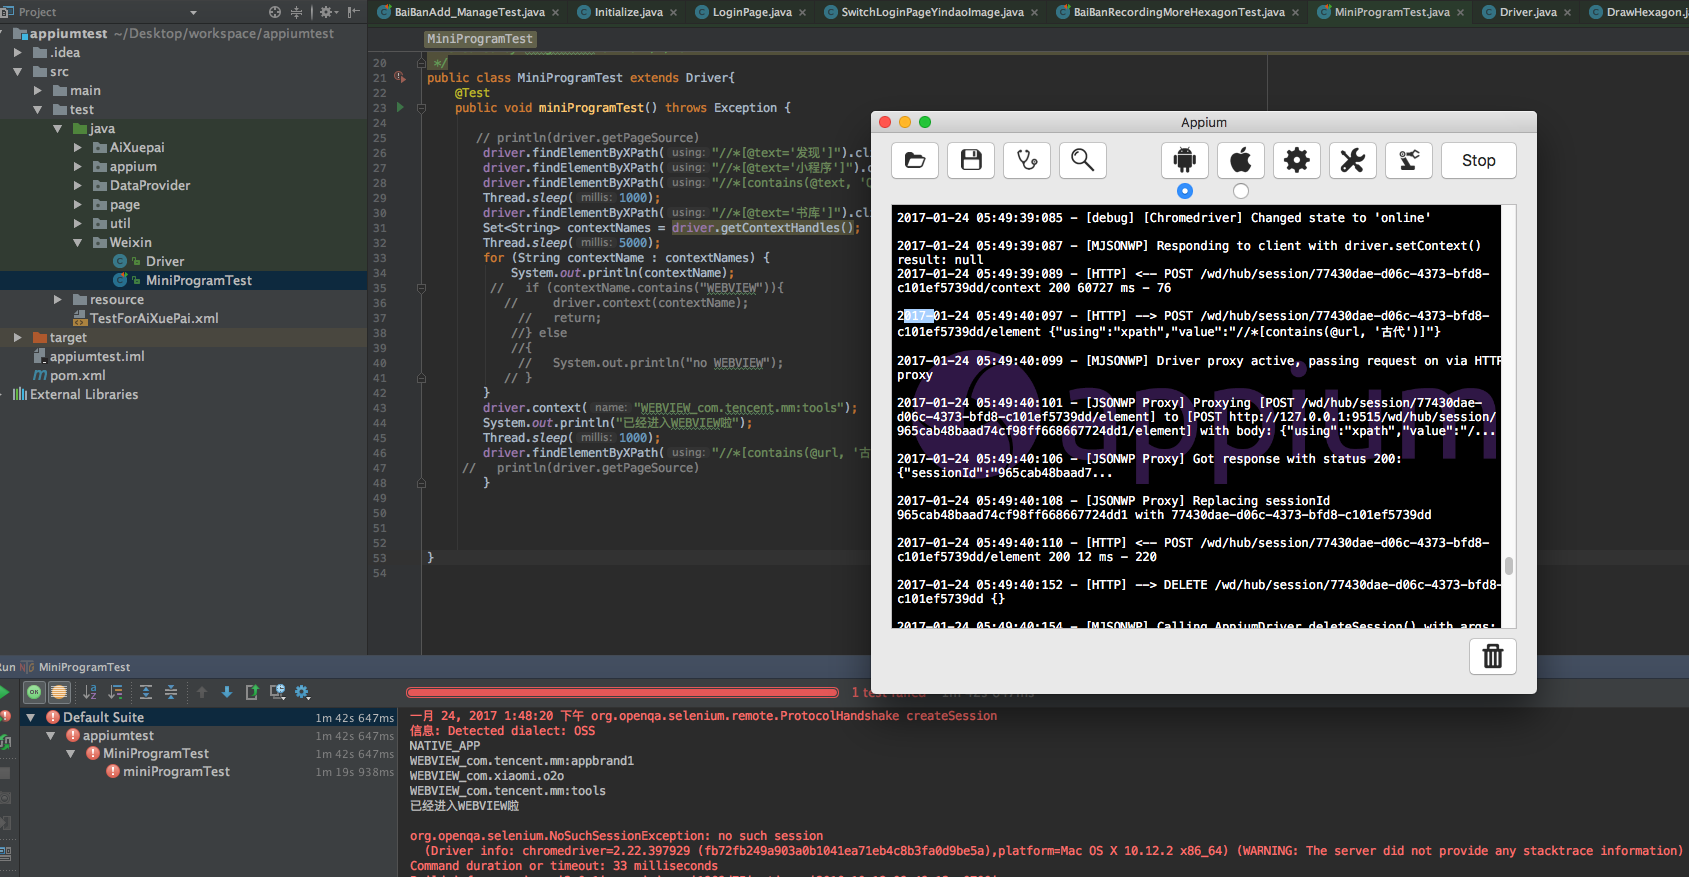This screenshot has height=877, width=1689.
Task: Click MiniProgramTest breadcrumb in editor
Action: pos(480,39)
